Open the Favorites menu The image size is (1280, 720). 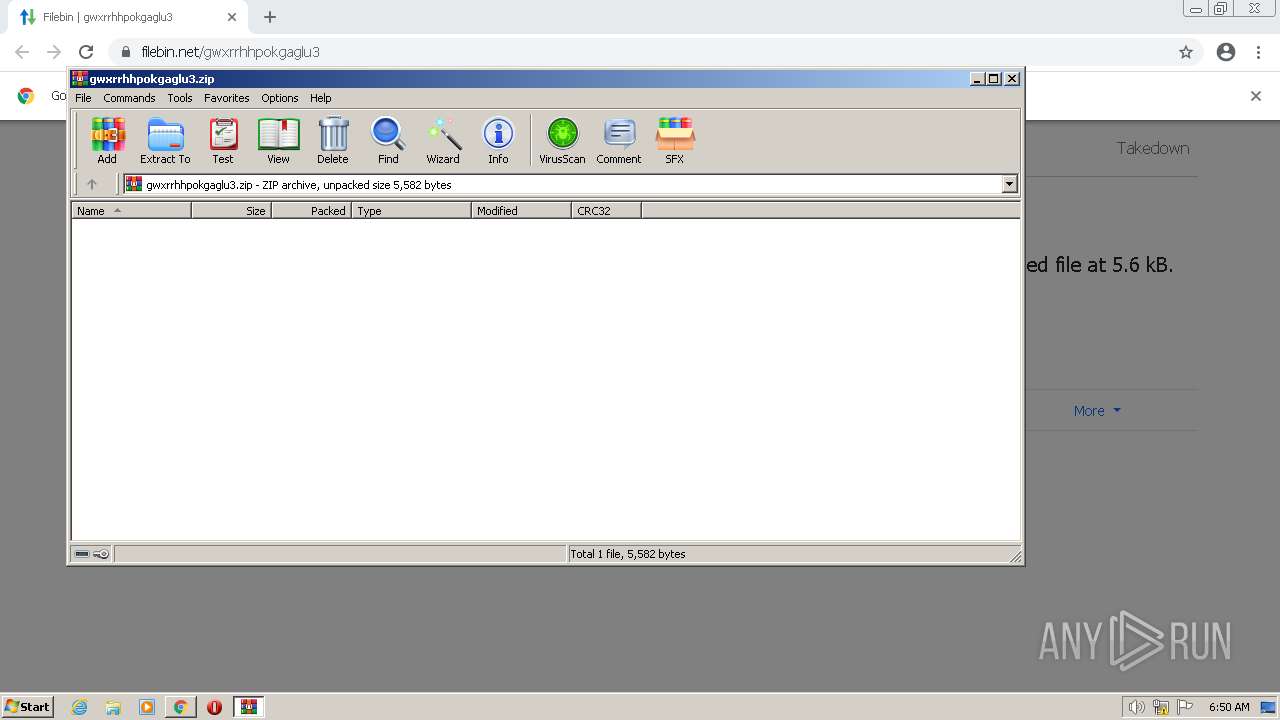227,98
